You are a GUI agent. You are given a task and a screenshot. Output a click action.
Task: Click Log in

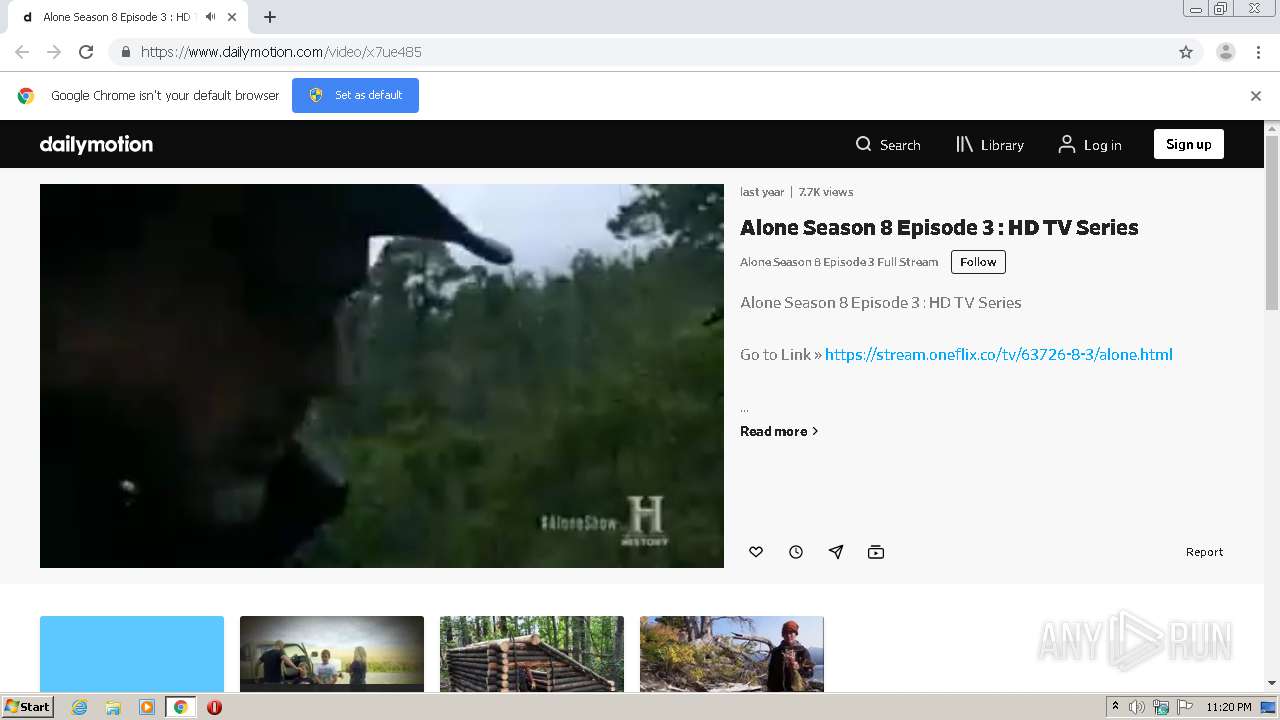1090,145
